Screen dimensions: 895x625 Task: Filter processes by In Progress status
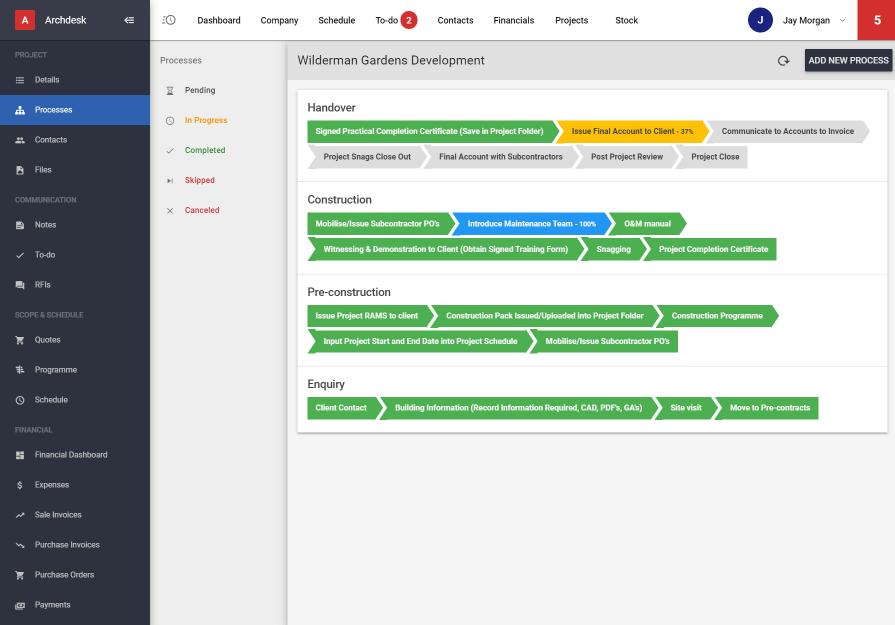tap(205, 120)
